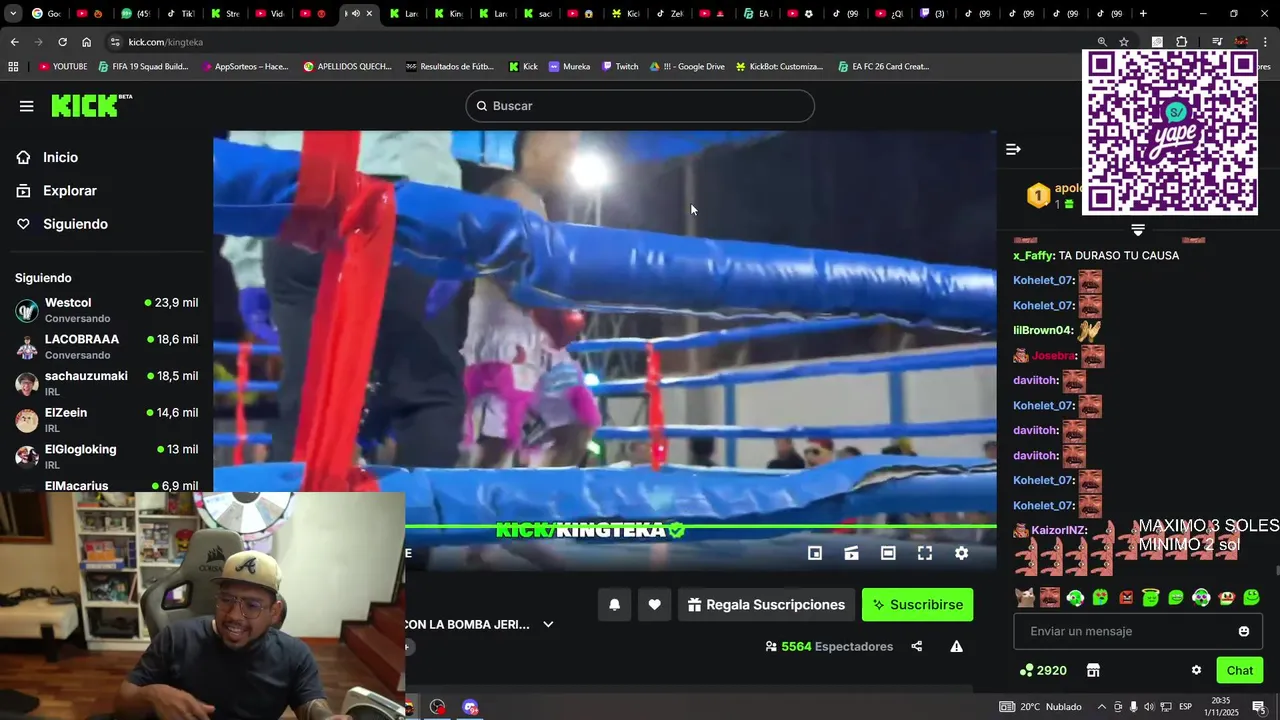Expand the pinned chat chevron arrow
This screenshot has width=1280, height=720.
pyautogui.click(x=1138, y=230)
